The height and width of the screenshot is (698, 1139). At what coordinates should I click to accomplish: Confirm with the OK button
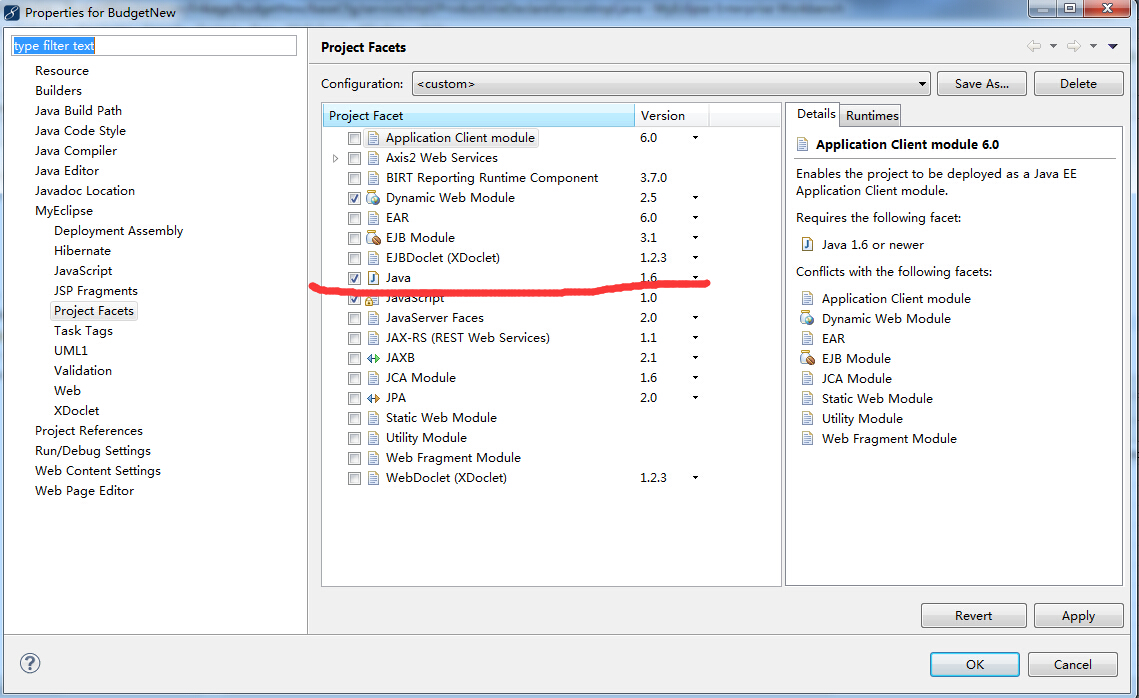[x=975, y=665]
